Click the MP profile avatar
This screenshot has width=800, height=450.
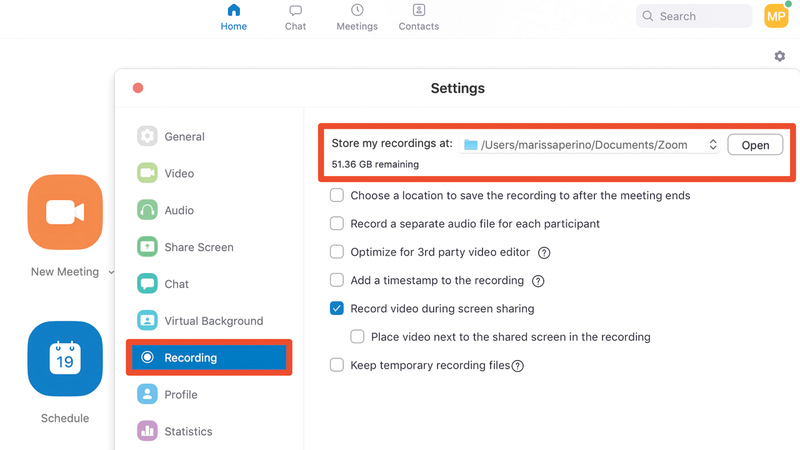[x=776, y=16]
